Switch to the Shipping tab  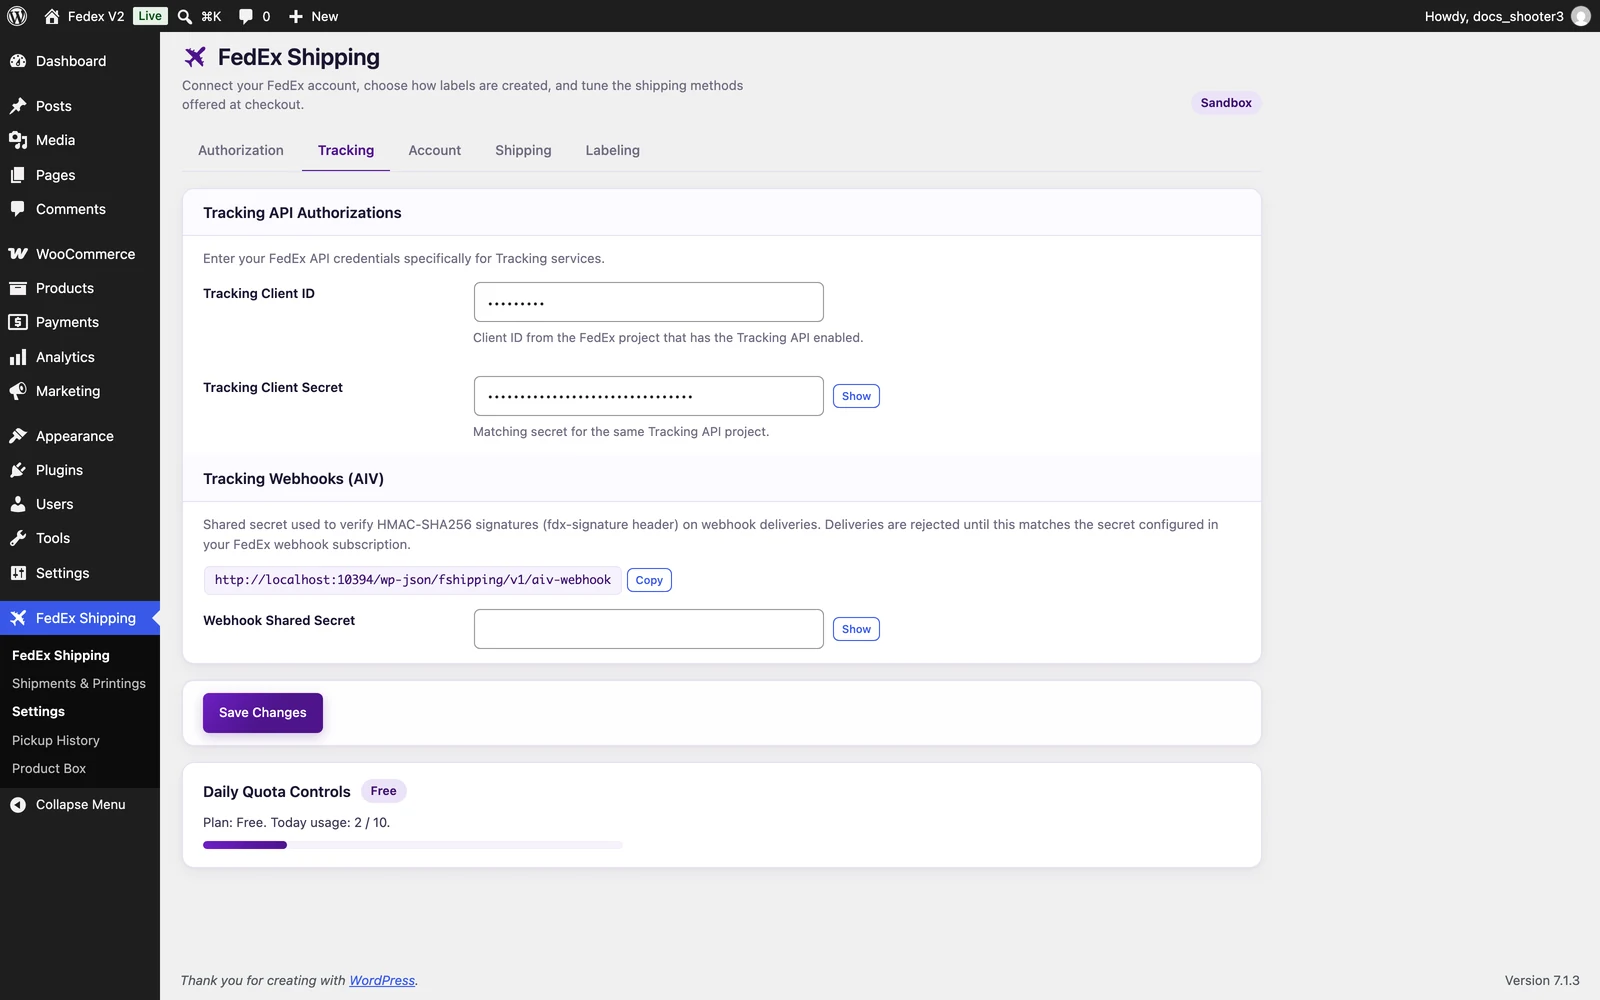click(x=523, y=150)
